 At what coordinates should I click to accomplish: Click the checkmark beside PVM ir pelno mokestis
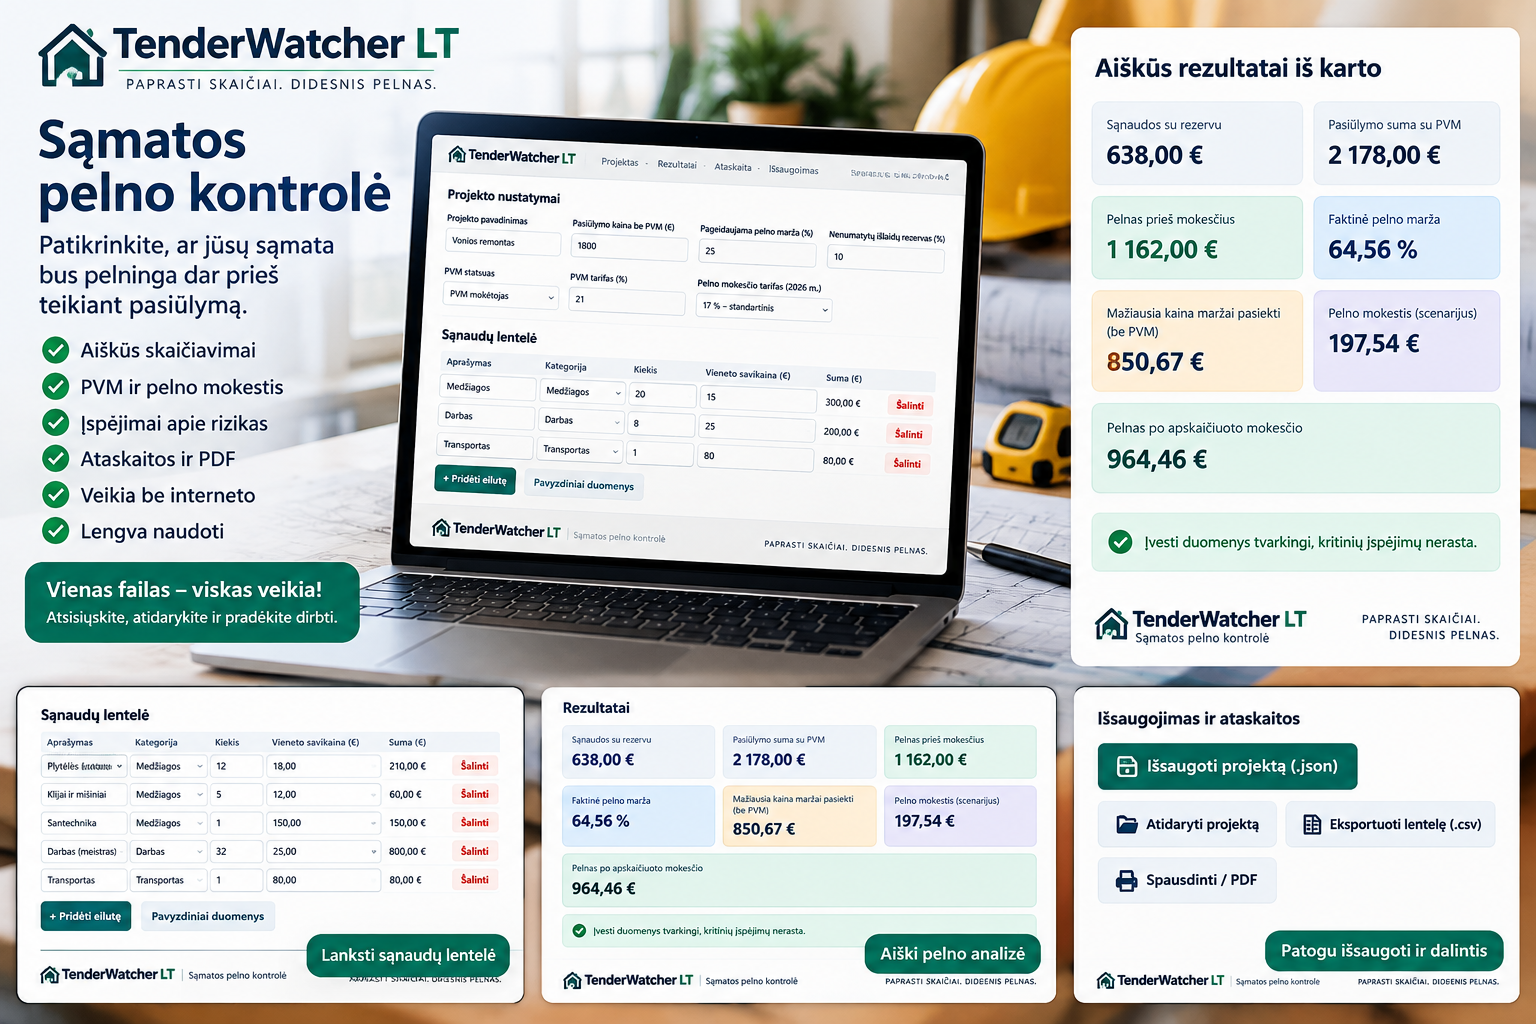(56, 386)
